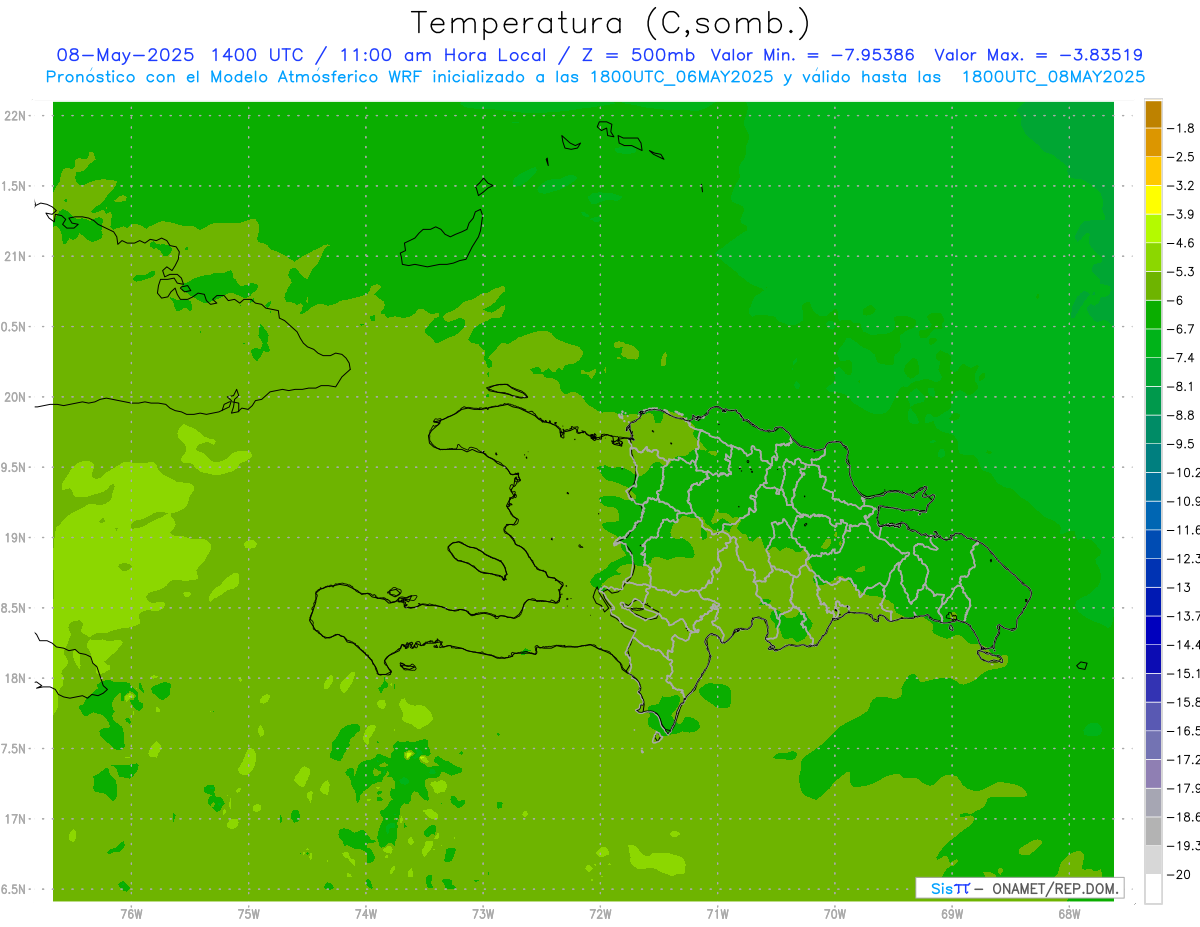Click the '-20' colorbar value
The image size is (1200, 927).
[x=1178, y=874]
